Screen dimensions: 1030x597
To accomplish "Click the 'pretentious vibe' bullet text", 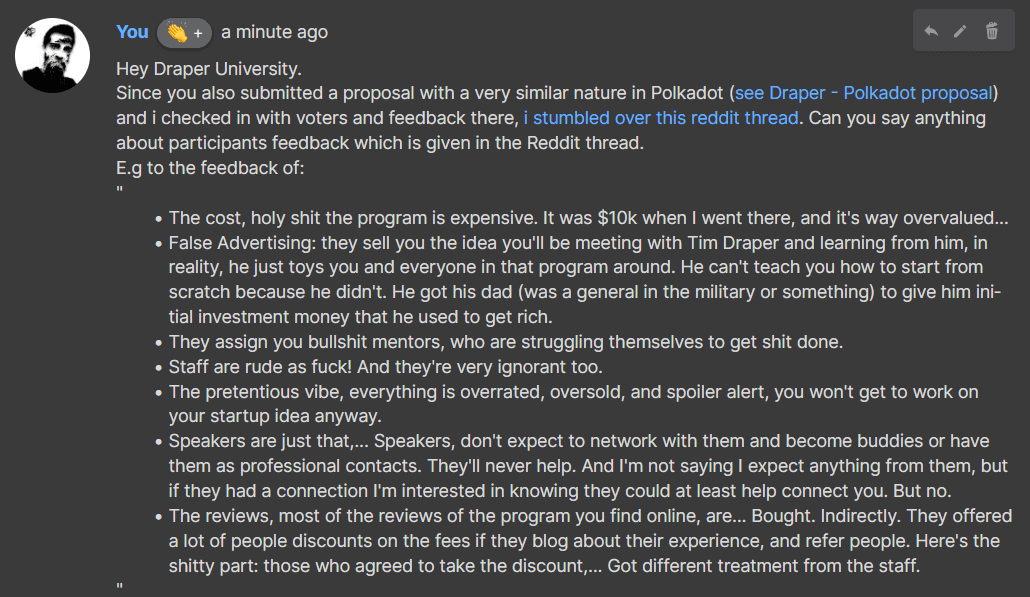I will click(573, 404).
